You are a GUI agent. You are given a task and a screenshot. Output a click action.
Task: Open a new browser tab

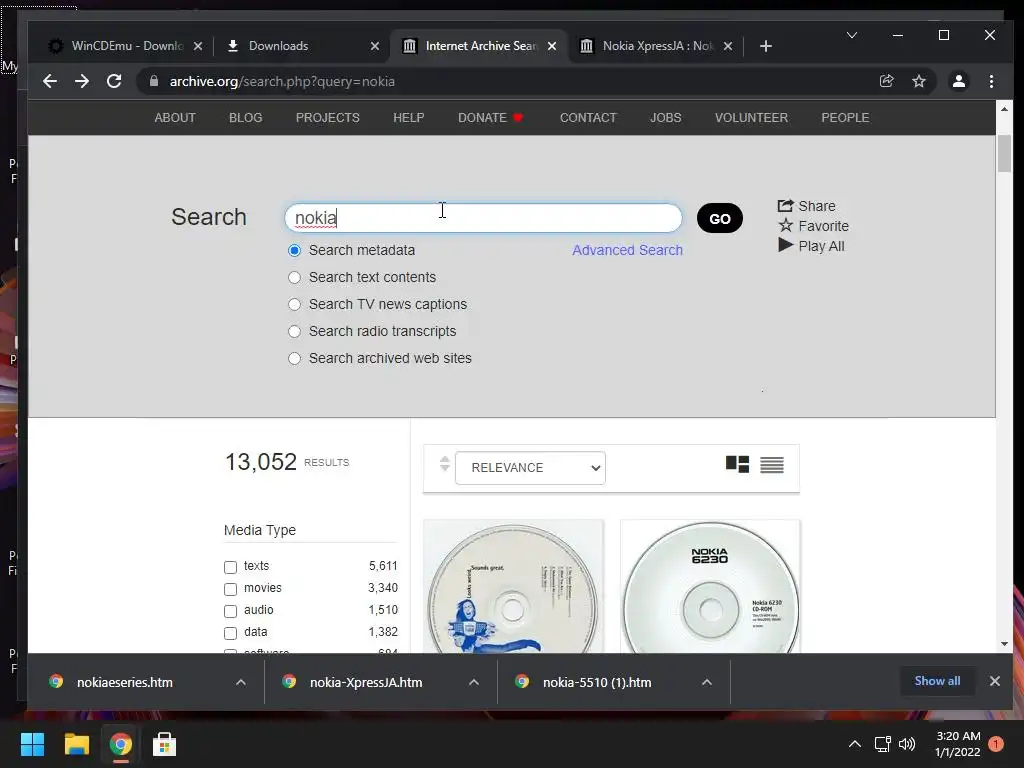[x=766, y=46]
